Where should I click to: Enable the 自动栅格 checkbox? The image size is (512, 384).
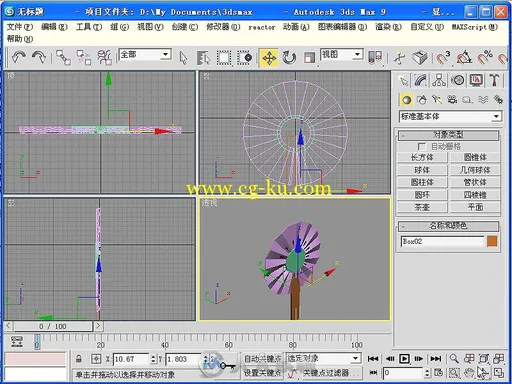pyautogui.click(x=421, y=147)
